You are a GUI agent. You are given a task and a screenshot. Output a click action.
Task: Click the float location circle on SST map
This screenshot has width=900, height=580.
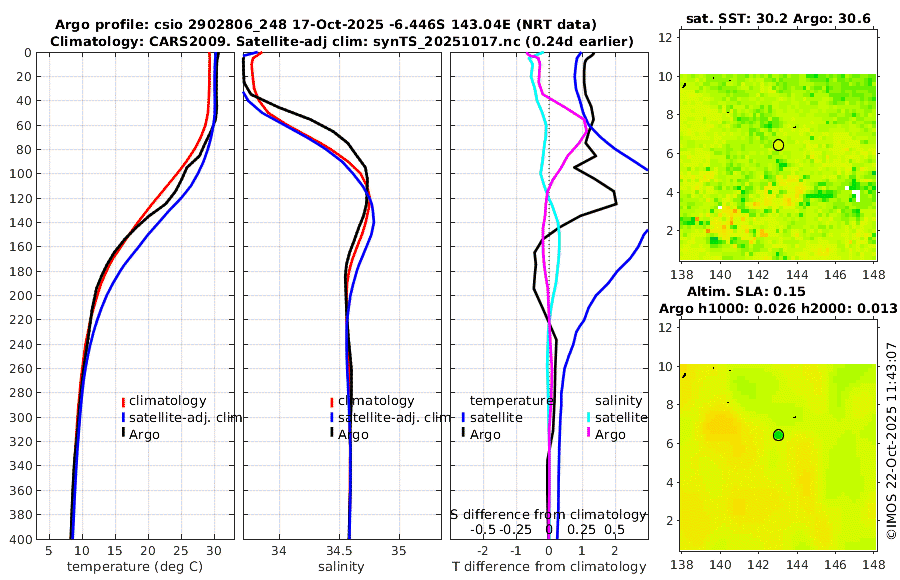point(778,145)
